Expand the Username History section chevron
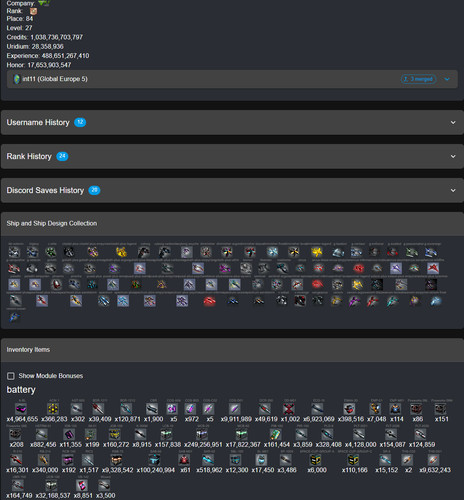The width and height of the screenshot is (464, 500). [453, 122]
